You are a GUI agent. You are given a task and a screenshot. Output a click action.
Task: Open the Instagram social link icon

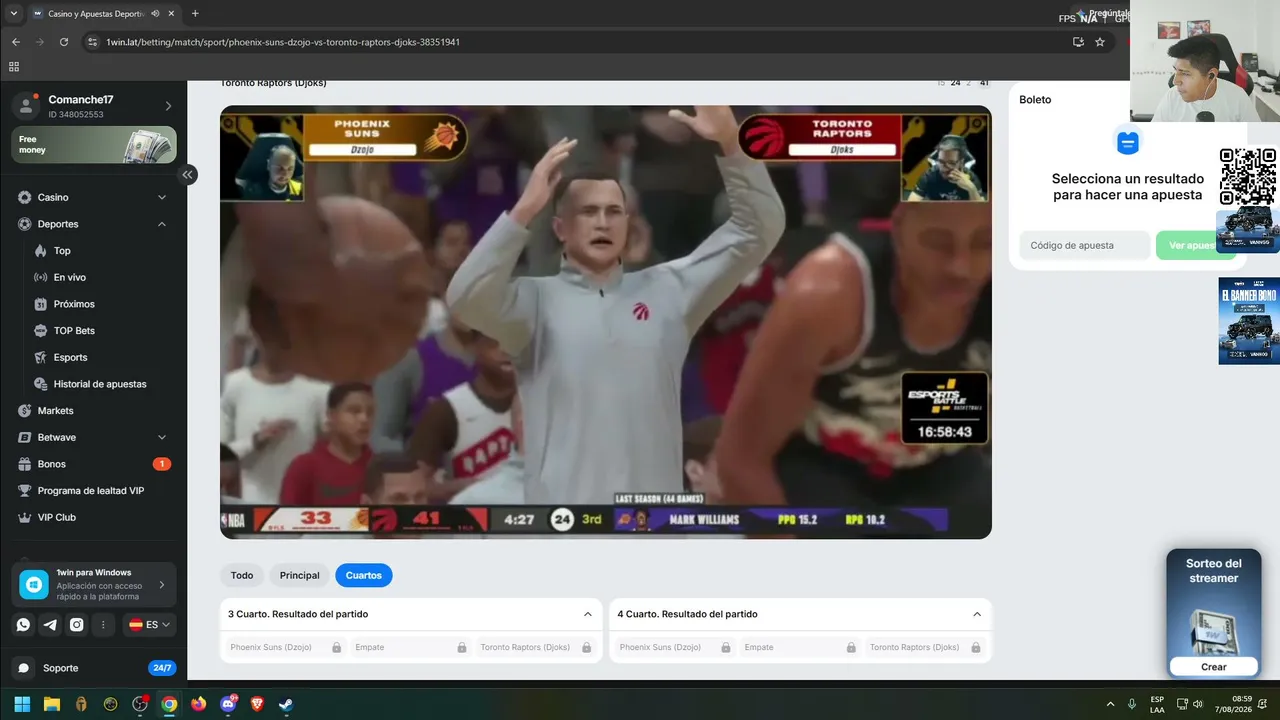point(77,625)
